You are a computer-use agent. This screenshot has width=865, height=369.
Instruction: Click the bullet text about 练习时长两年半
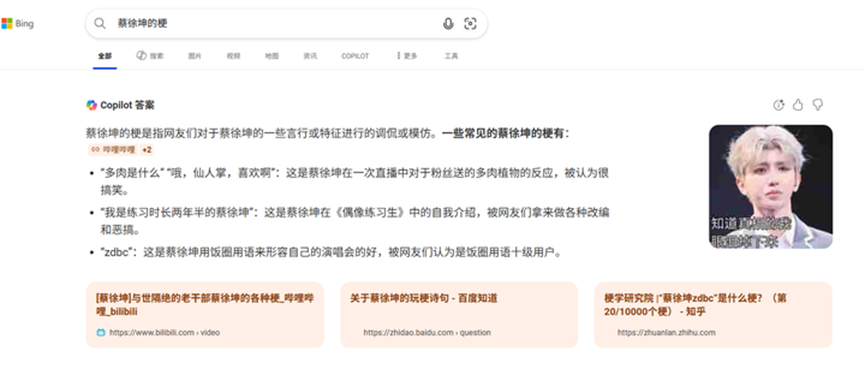click(x=354, y=221)
